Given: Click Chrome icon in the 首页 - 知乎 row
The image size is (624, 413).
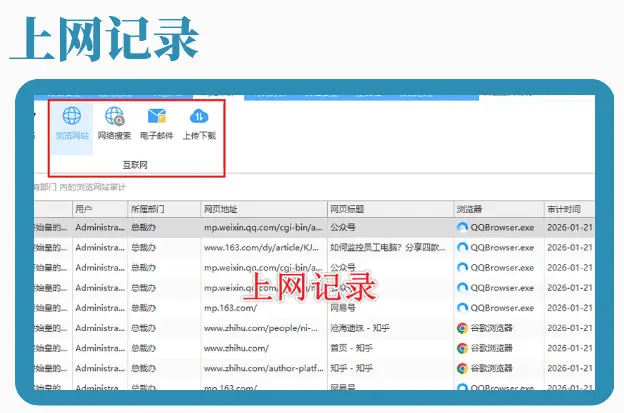Looking at the screenshot, I should [x=462, y=348].
